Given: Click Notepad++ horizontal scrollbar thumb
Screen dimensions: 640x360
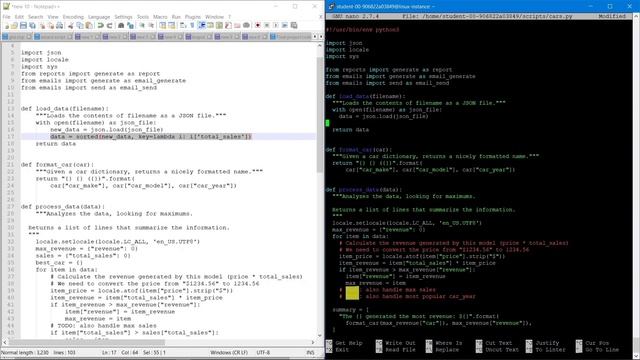Looking at the screenshot, I should click(x=87, y=342).
